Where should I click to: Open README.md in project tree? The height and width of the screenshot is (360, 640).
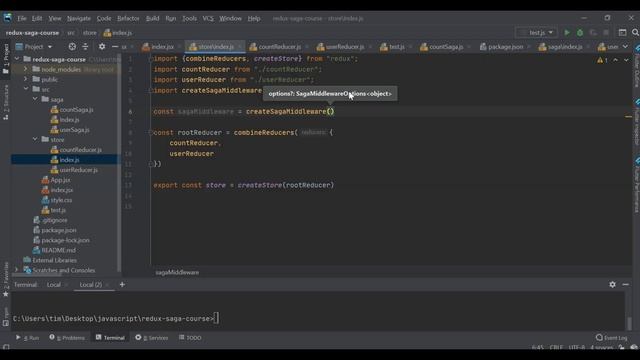[x=58, y=250]
